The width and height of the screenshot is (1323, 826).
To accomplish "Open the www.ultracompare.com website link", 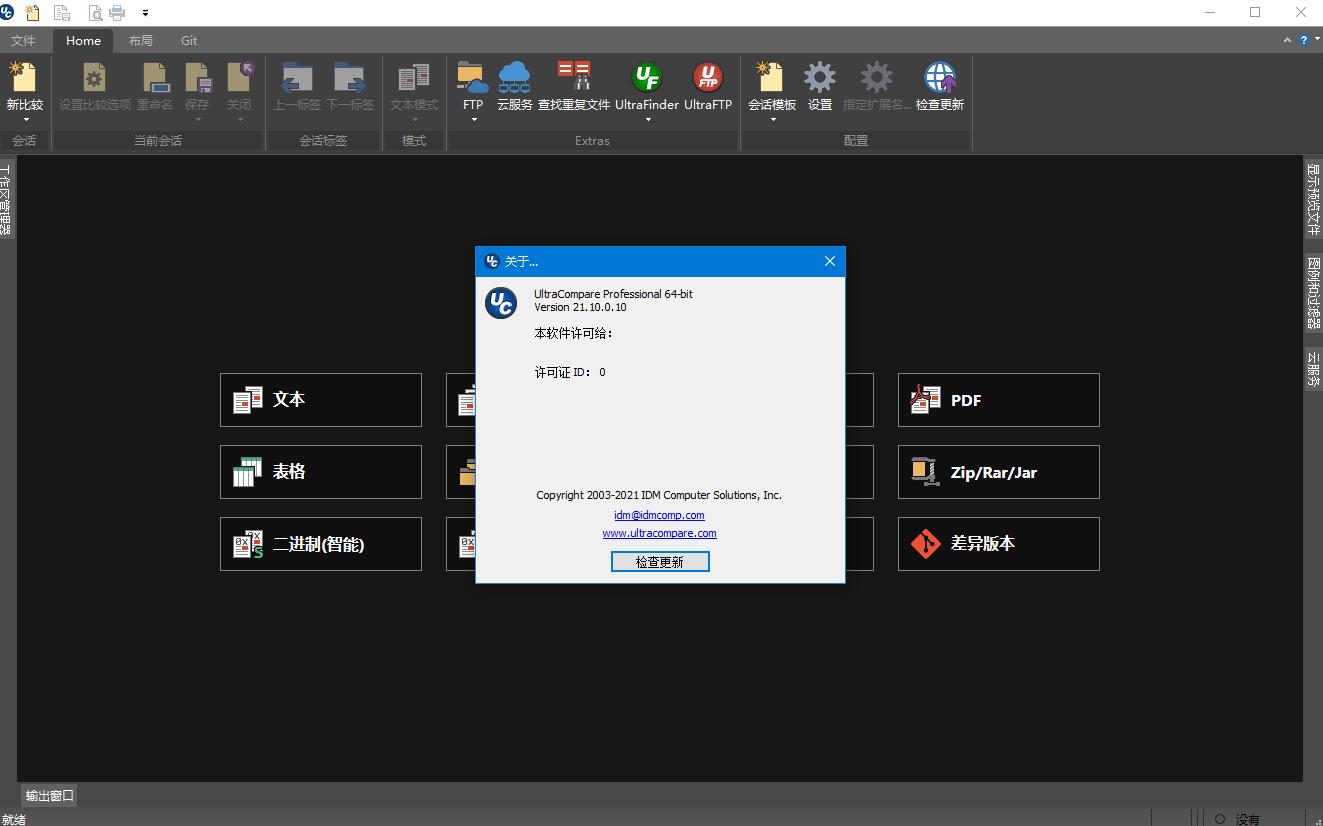I will pyautogui.click(x=659, y=533).
